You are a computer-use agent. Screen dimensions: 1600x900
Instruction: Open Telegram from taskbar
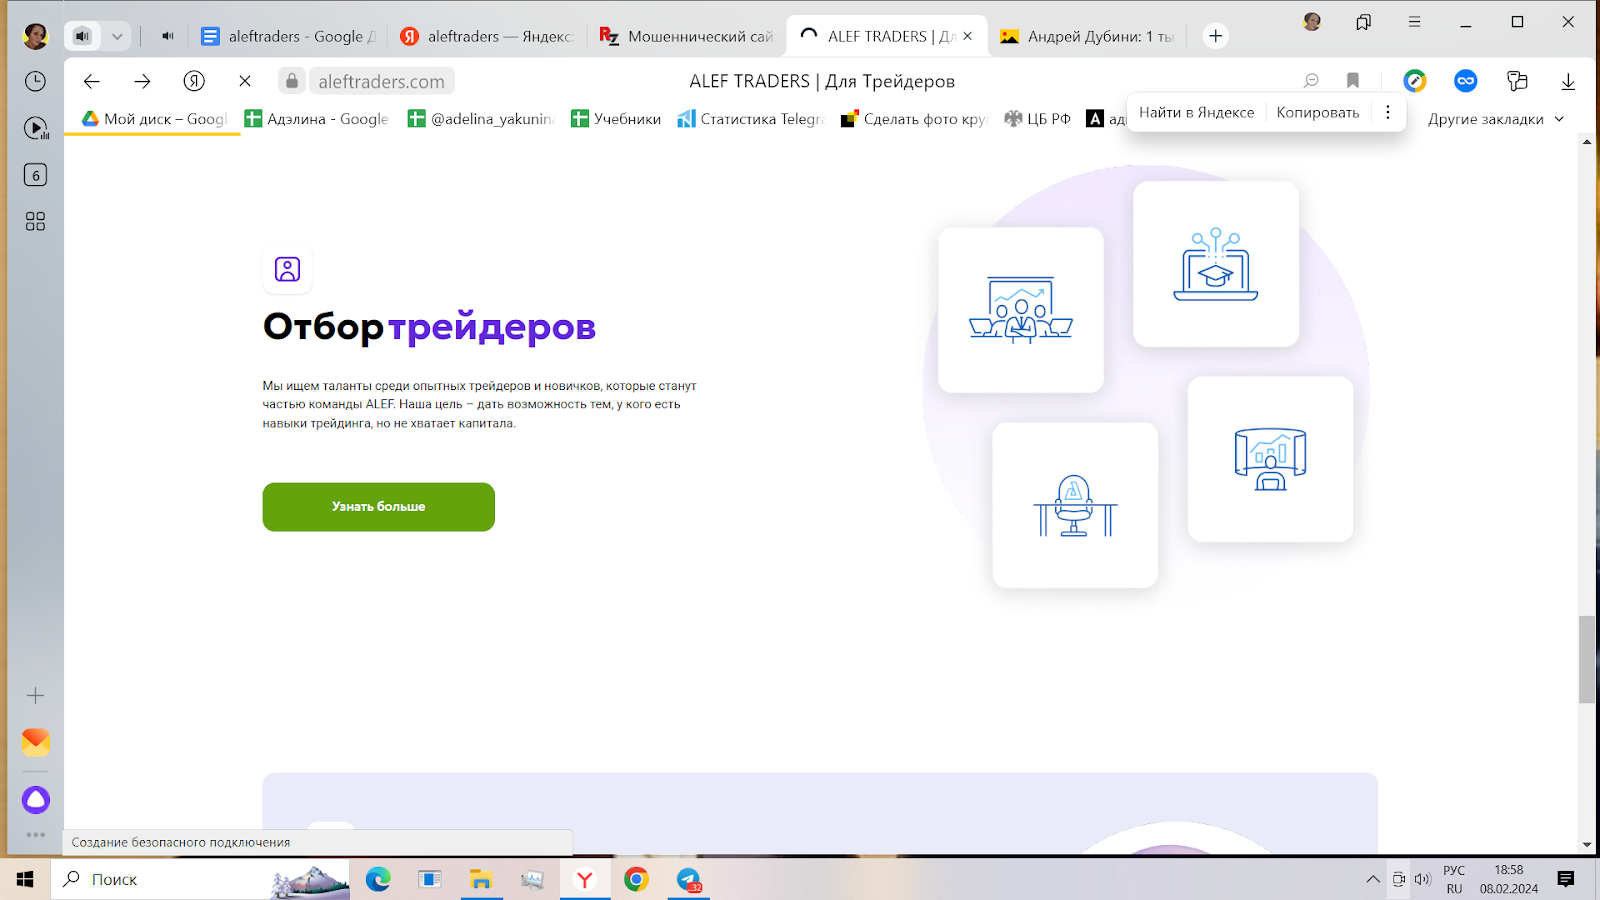(x=688, y=879)
